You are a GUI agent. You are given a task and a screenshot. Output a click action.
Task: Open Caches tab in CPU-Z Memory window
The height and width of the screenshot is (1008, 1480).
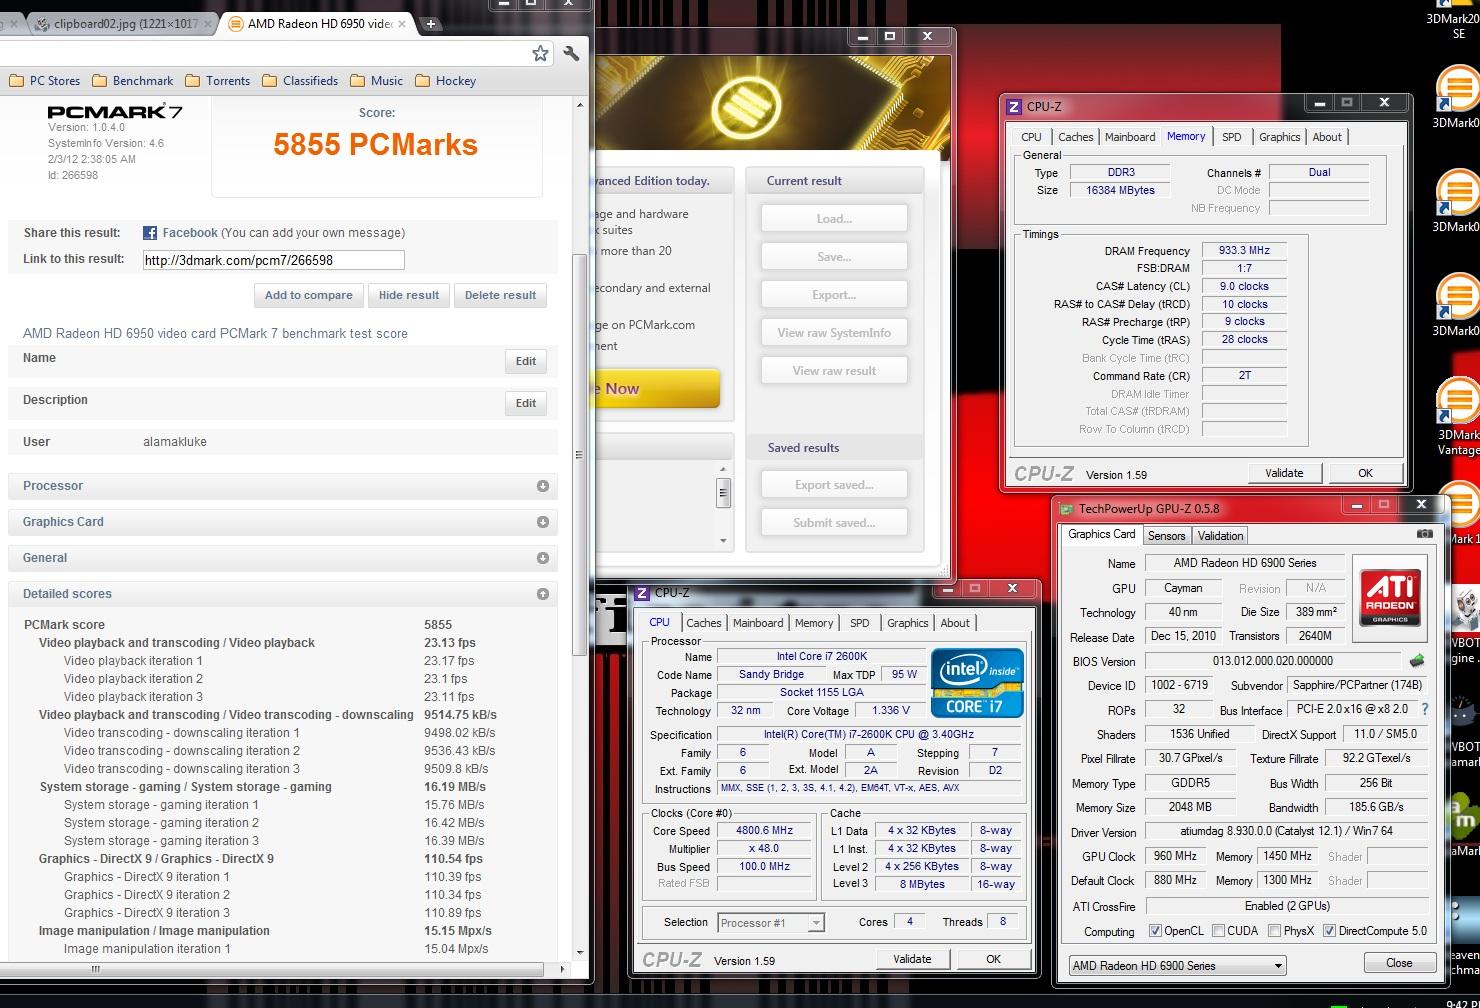coord(1075,137)
